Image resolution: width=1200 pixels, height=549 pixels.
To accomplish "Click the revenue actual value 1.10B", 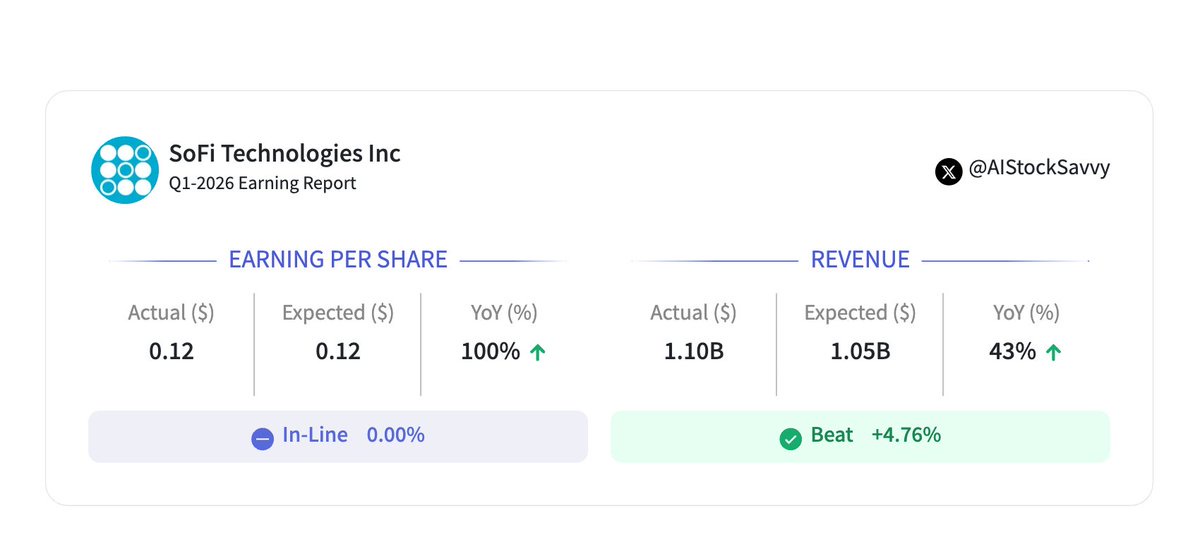I will point(693,352).
